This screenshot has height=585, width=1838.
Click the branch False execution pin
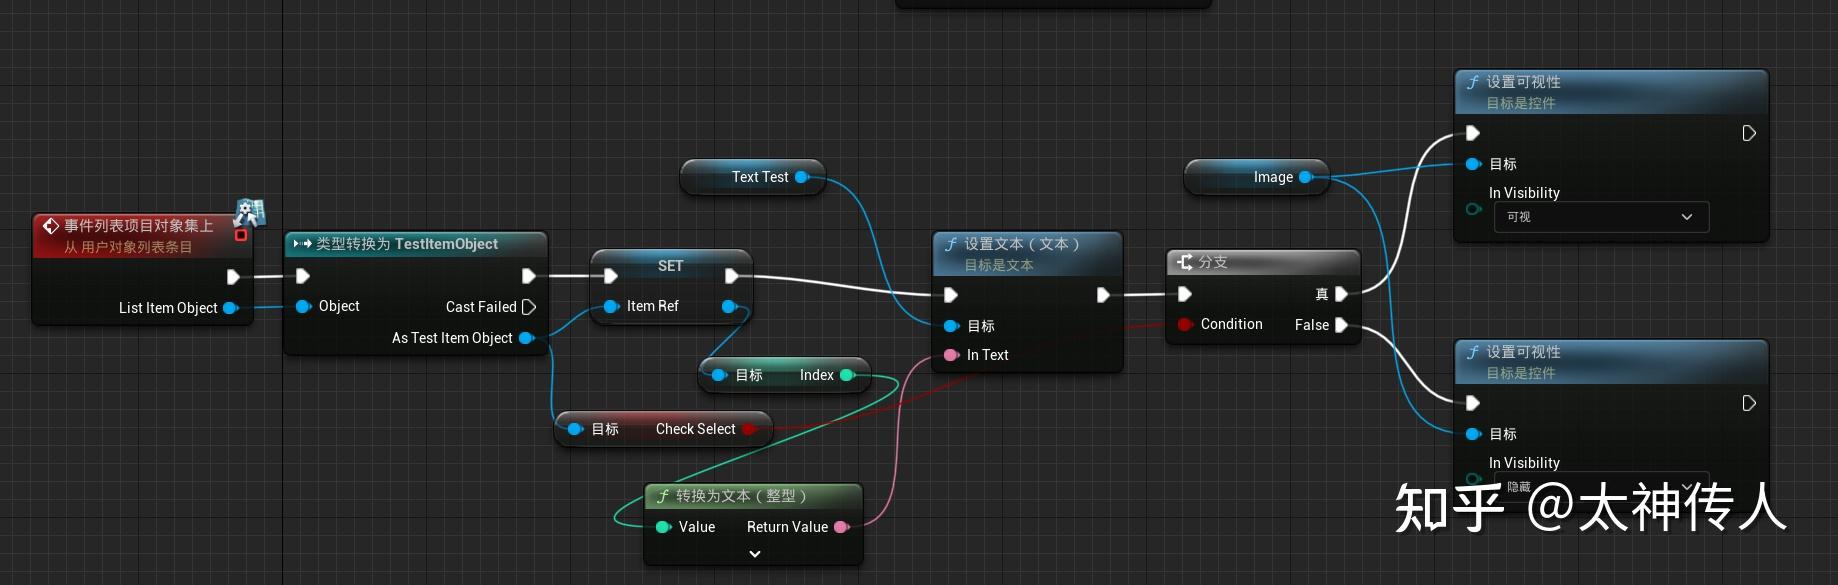1341,325
